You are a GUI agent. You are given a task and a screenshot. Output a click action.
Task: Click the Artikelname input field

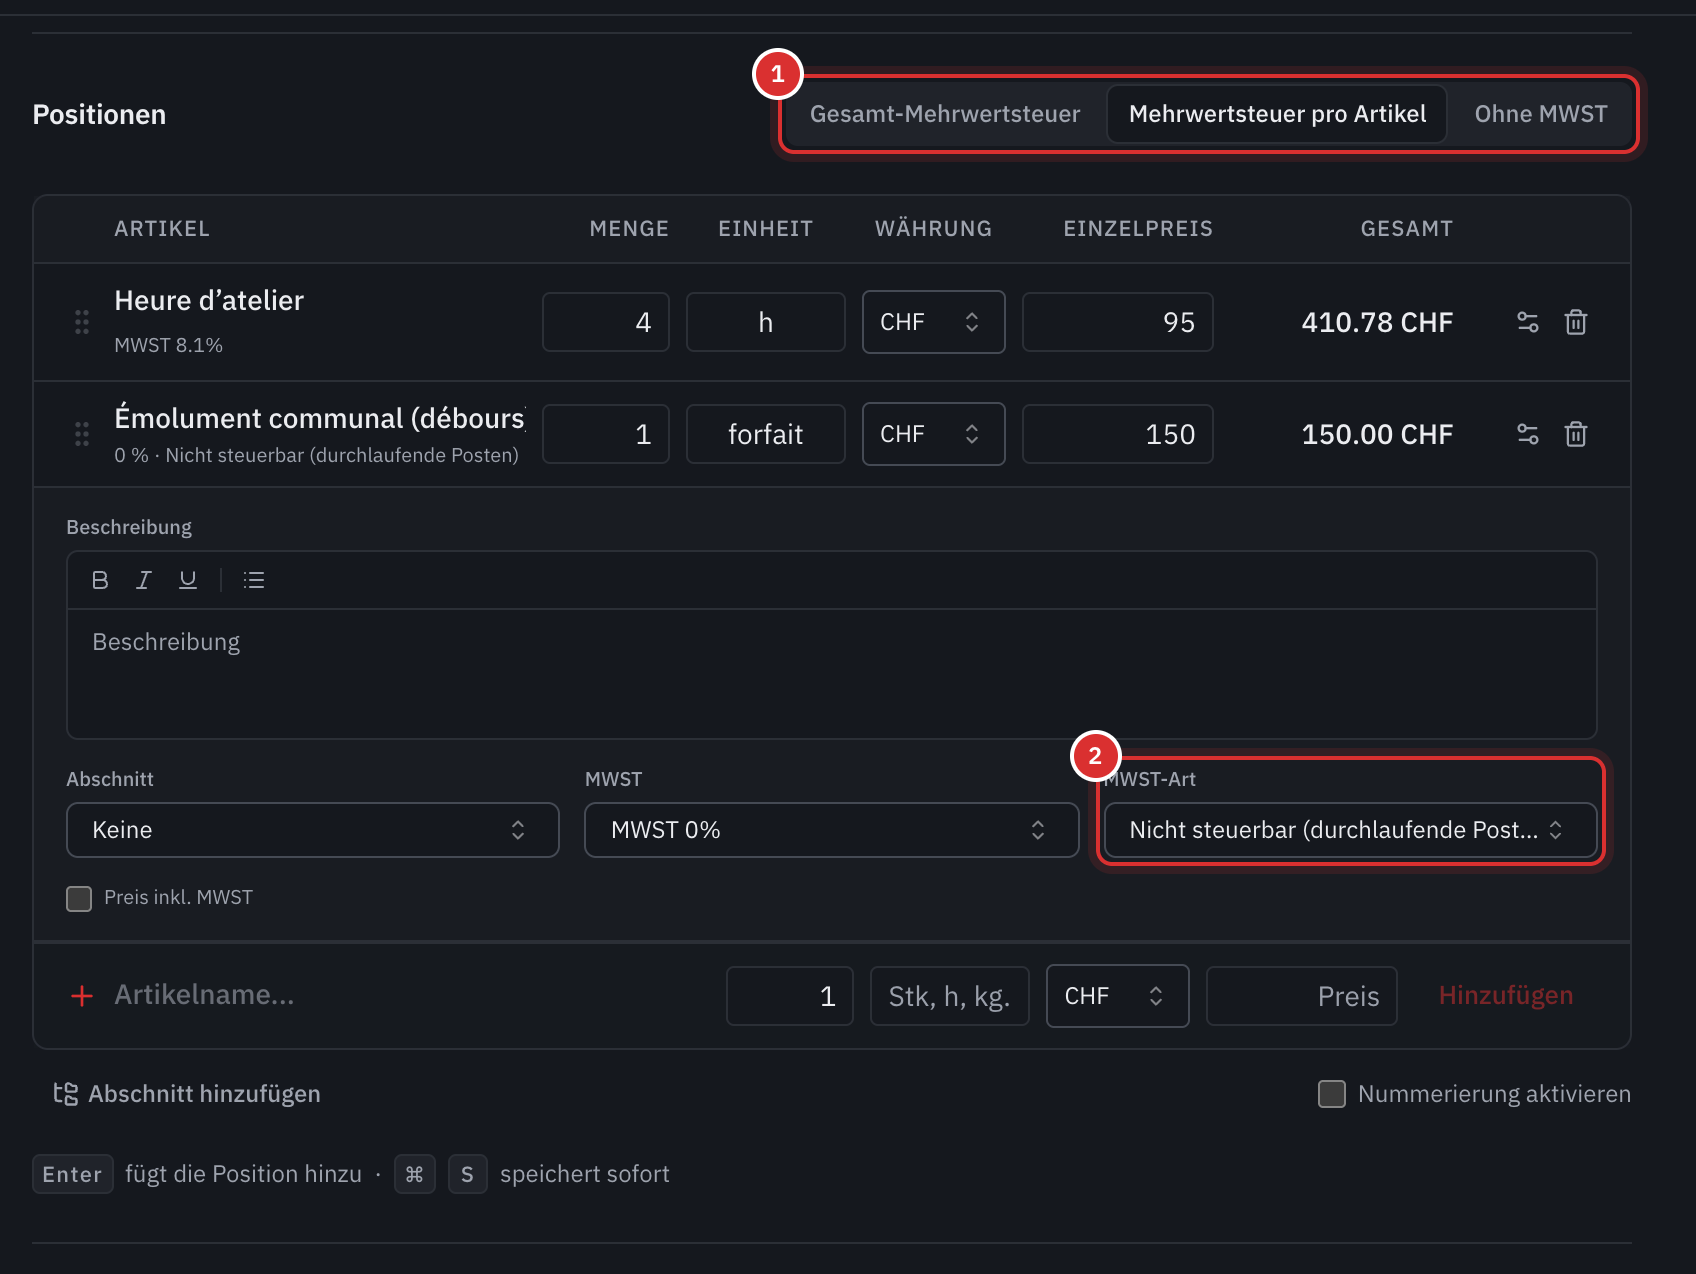pos(410,996)
